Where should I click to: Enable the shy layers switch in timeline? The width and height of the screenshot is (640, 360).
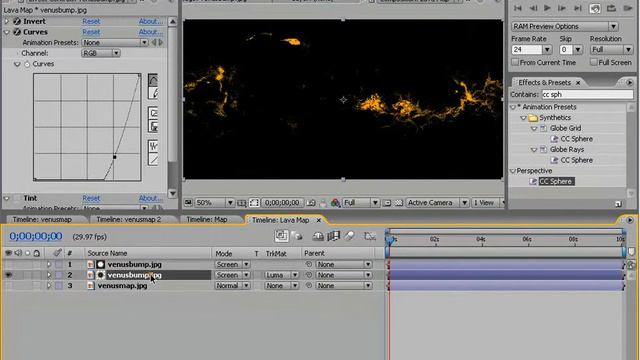tap(318, 236)
